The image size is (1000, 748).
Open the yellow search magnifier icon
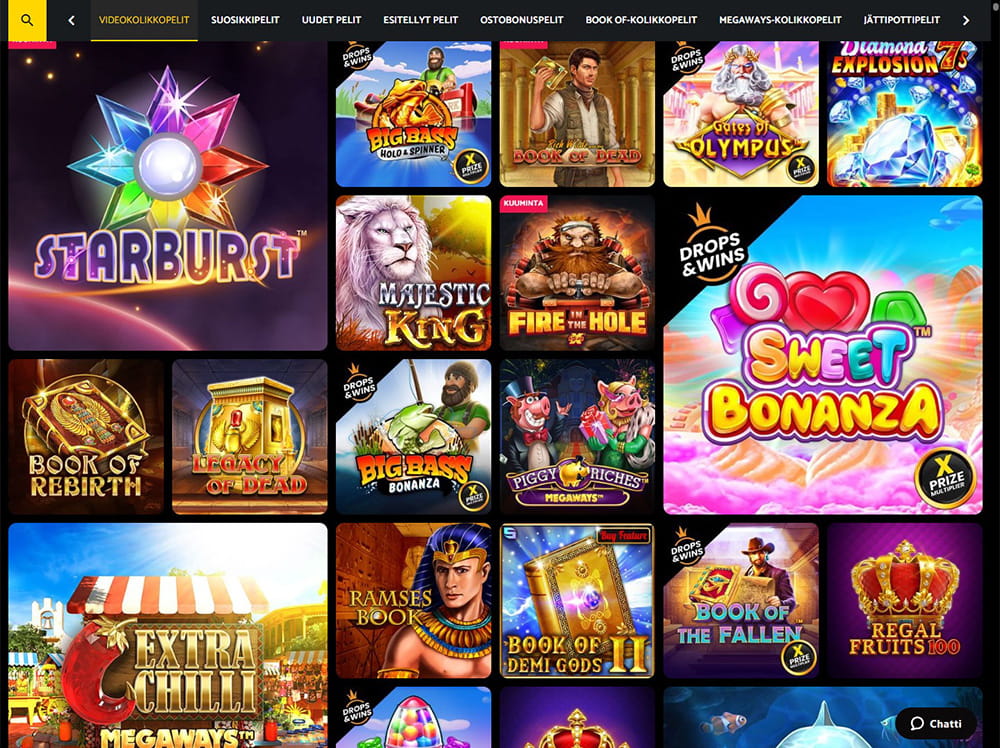27,20
